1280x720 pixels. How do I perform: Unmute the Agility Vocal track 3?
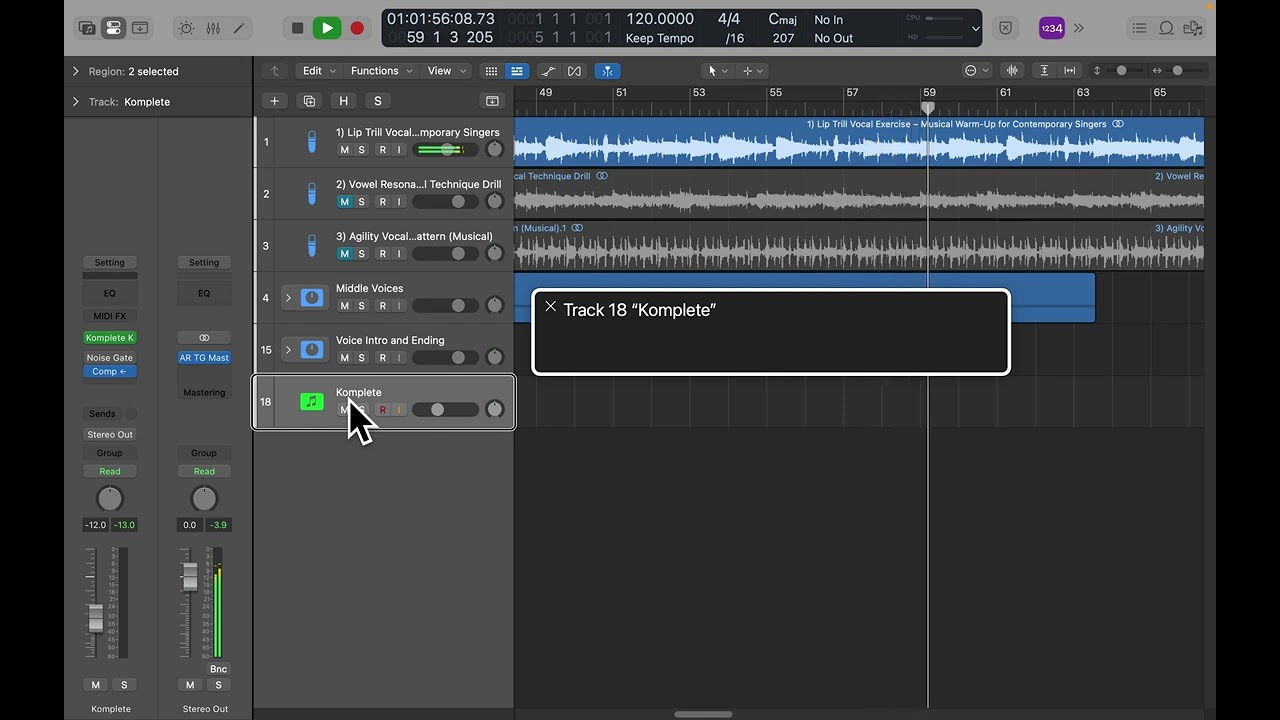(344, 254)
